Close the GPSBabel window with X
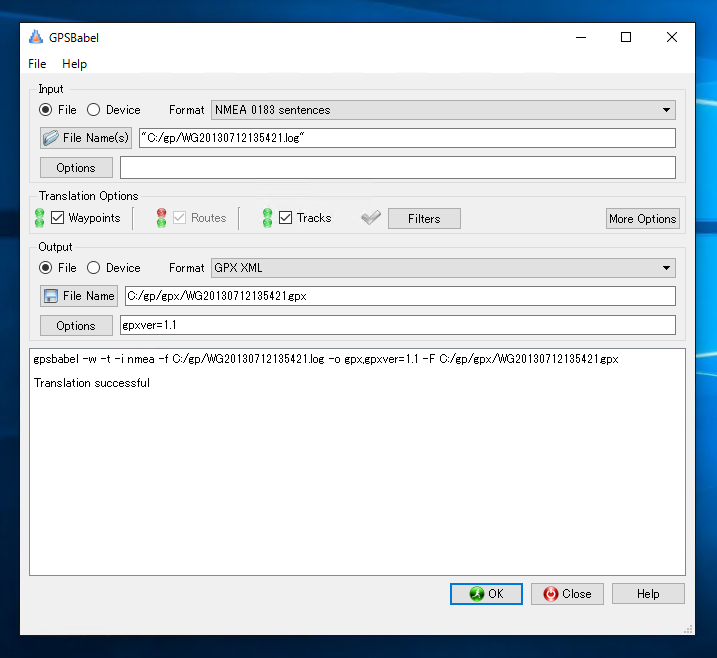The width and height of the screenshot is (717, 658). [672, 37]
